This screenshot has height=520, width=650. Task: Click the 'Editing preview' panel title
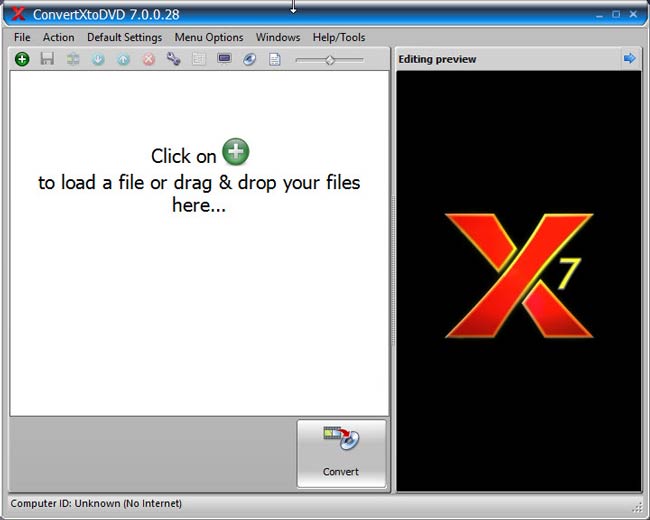tap(437, 59)
